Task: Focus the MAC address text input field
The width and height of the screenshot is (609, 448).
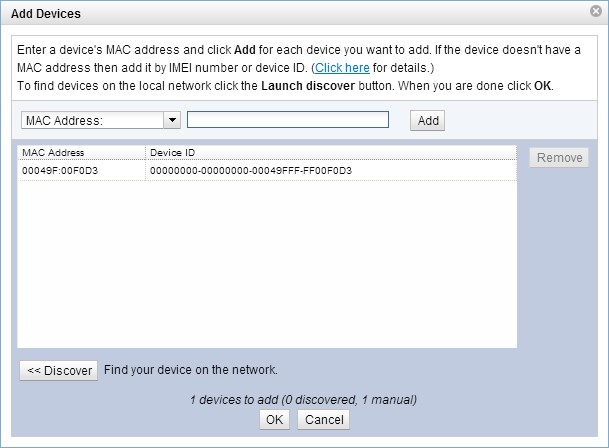Action: click(x=287, y=120)
